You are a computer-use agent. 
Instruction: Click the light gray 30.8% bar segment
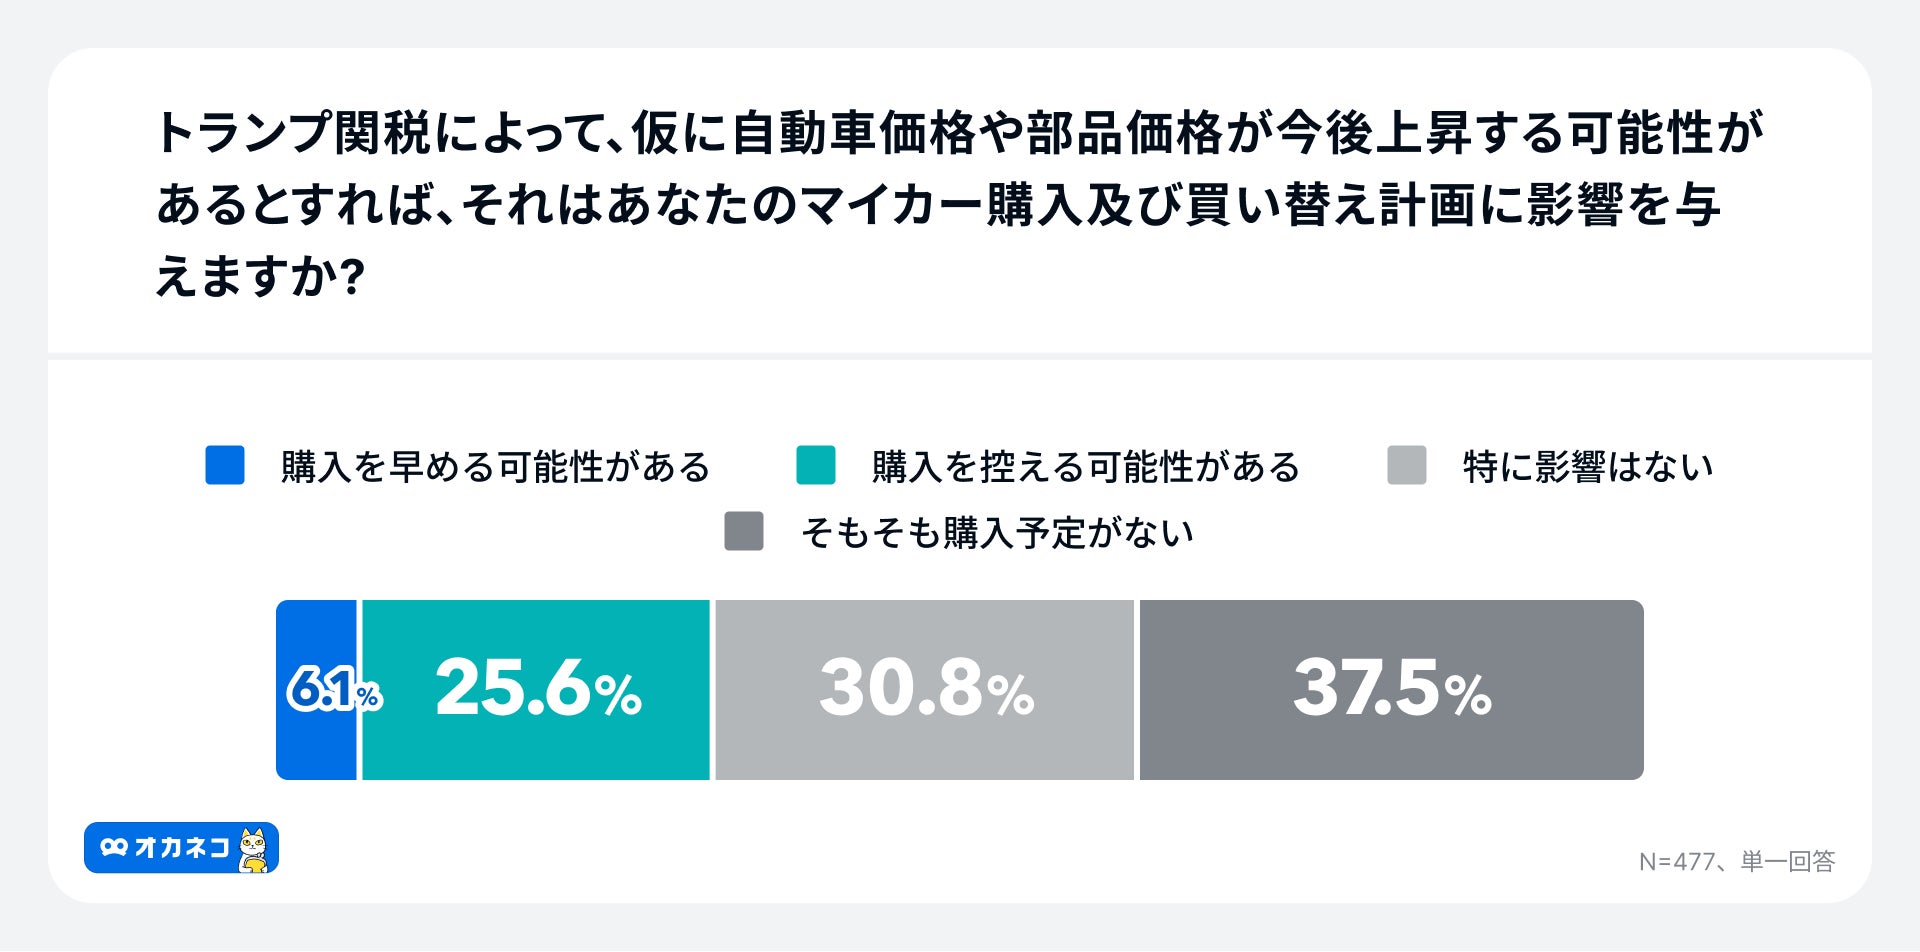[x=925, y=690]
